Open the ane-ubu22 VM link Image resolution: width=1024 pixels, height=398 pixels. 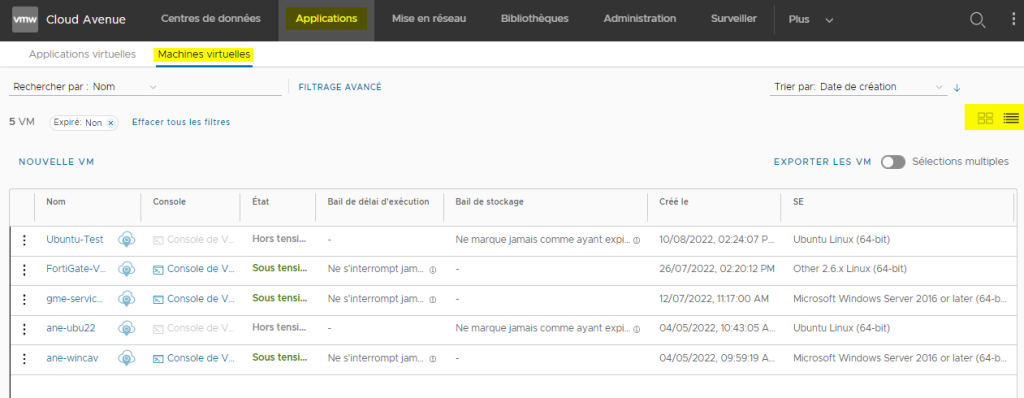point(71,328)
